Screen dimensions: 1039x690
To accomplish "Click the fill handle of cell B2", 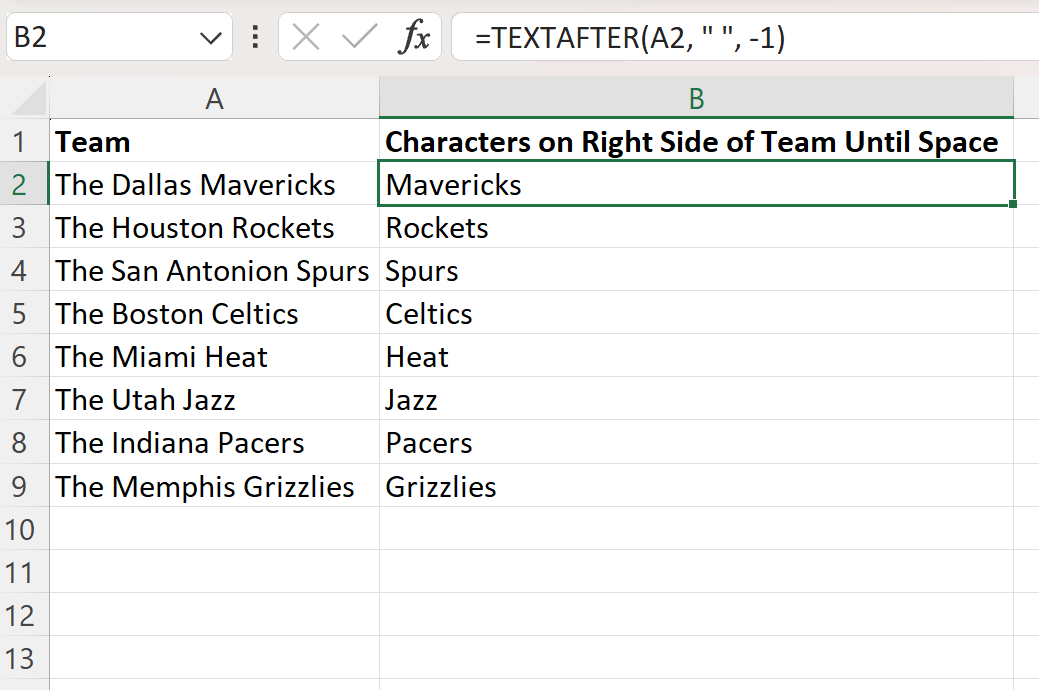I will [1012, 204].
